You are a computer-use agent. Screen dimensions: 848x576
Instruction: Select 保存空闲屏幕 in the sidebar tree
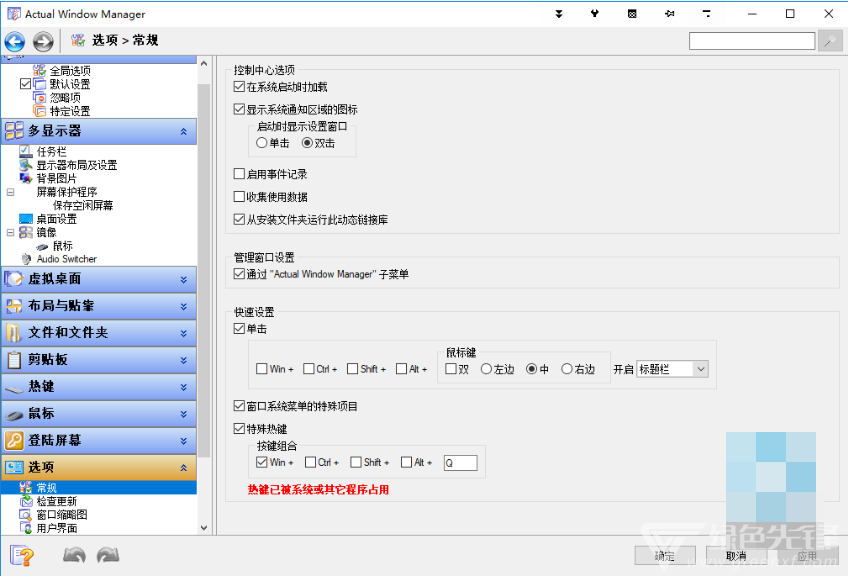(x=83, y=206)
